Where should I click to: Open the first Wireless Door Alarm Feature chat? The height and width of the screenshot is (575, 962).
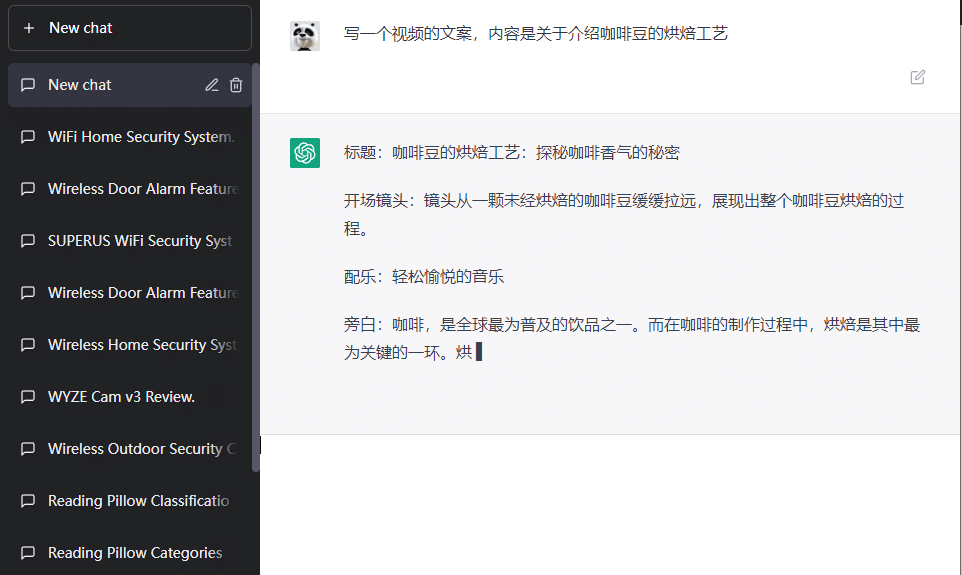click(x=129, y=189)
